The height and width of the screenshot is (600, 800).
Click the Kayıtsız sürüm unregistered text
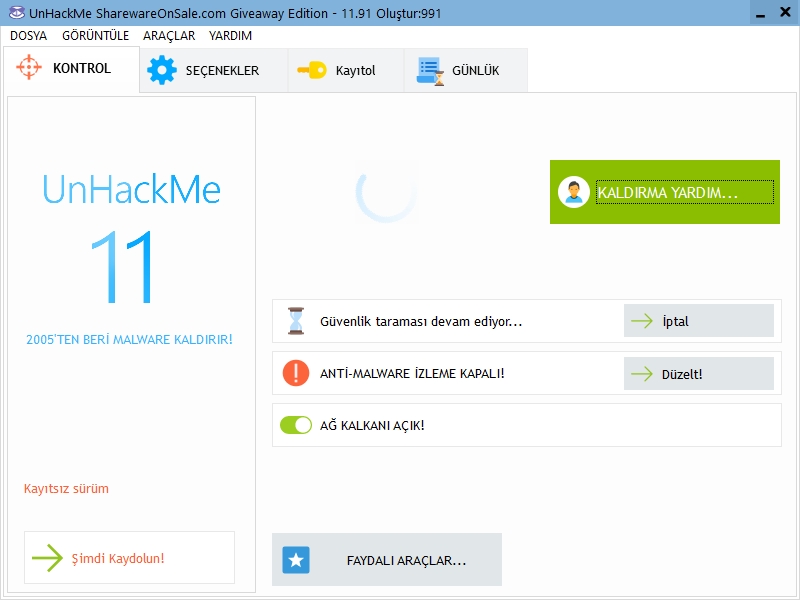66,489
